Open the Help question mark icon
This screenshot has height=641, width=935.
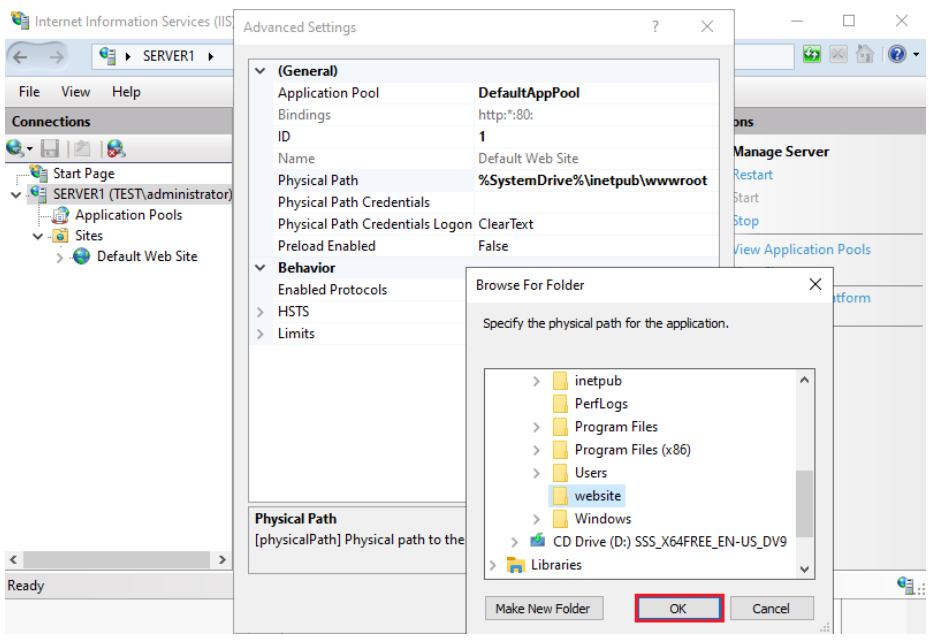(x=895, y=55)
